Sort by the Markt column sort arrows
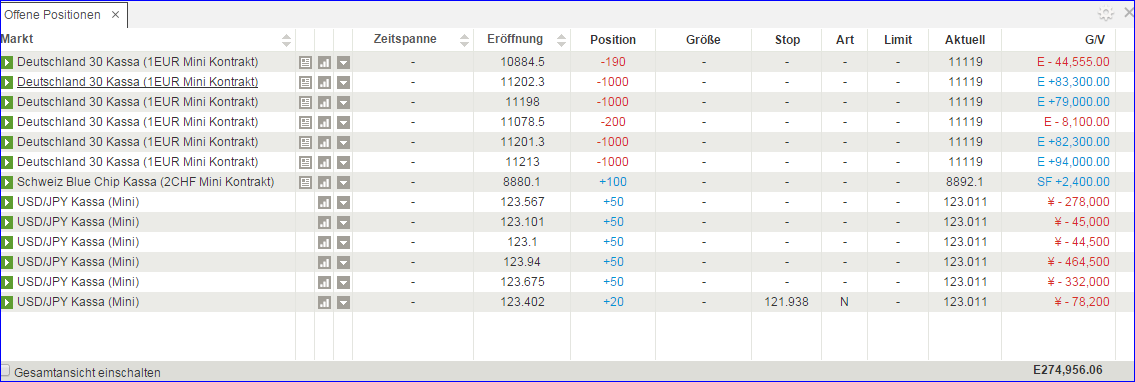 click(x=287, y=40)
